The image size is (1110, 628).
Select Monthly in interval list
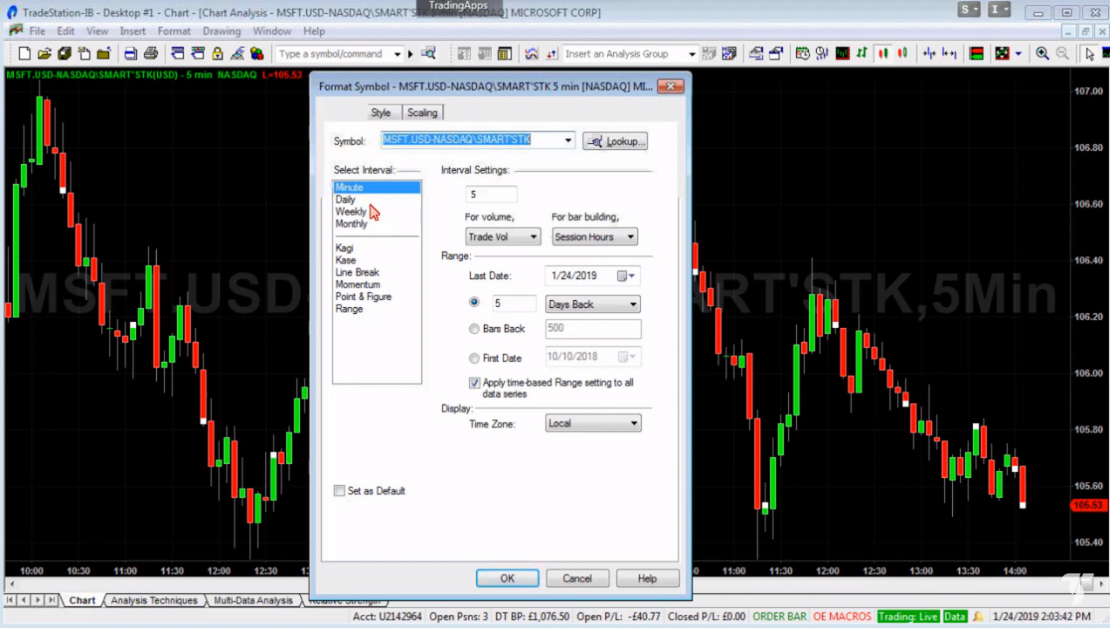click(377, 224)
